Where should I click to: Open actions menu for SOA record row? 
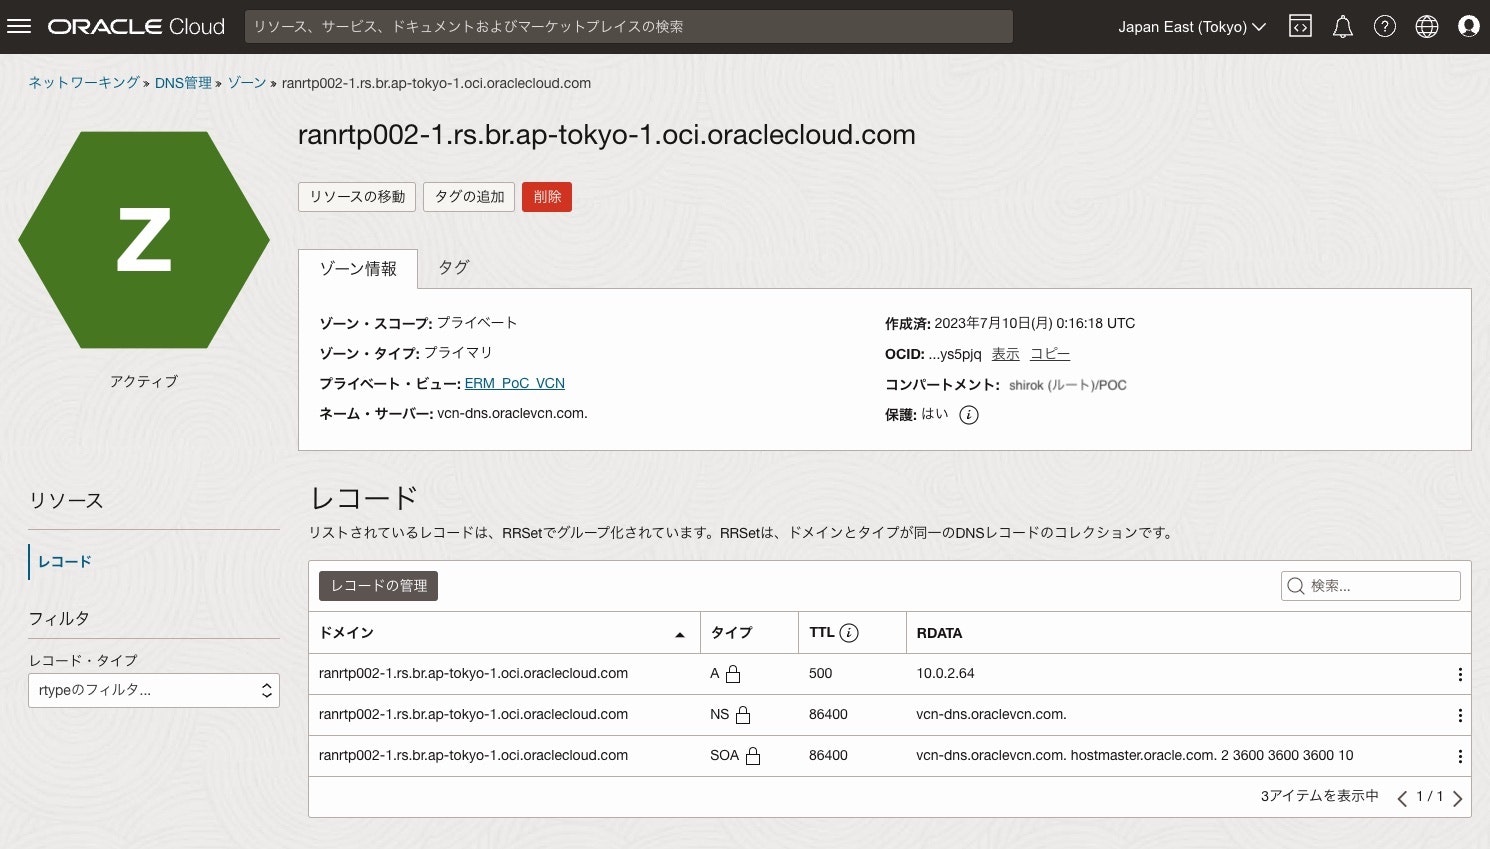1460,757
